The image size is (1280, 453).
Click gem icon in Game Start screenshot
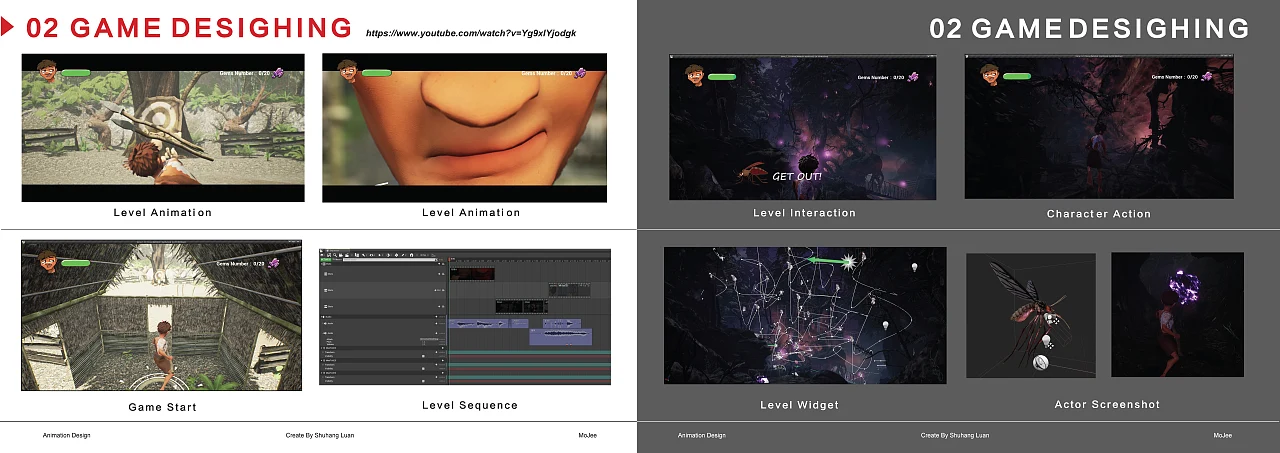click(276, 263)
